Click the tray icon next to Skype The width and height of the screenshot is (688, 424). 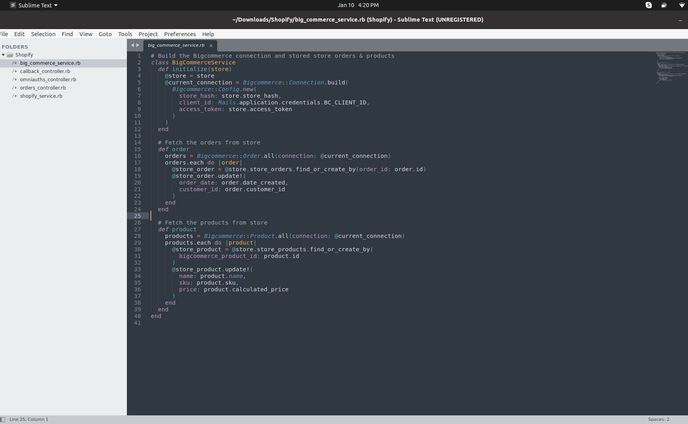click(664, 5)
